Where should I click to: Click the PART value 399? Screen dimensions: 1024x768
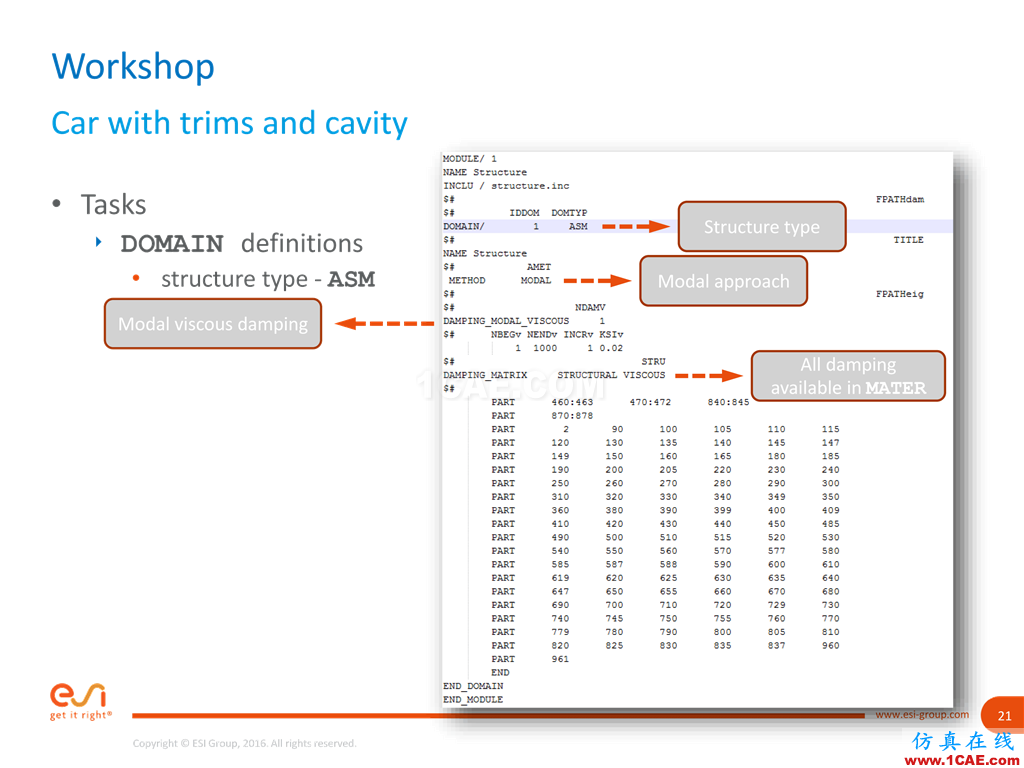722,510
